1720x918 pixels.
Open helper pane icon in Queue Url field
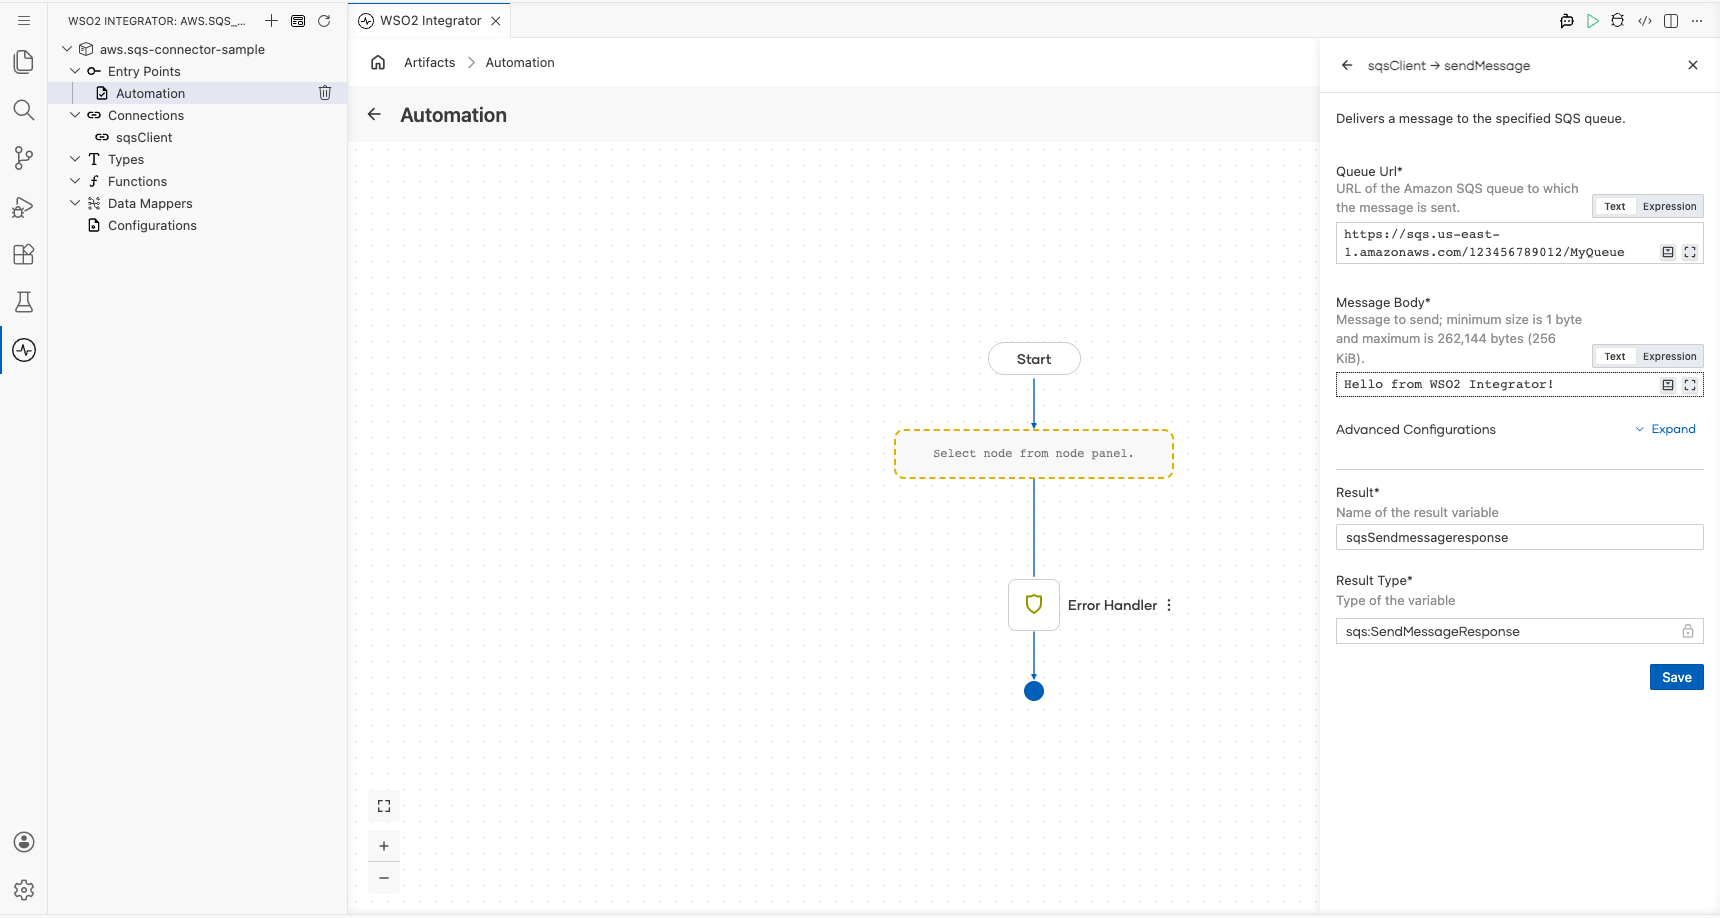[1668, 252]
